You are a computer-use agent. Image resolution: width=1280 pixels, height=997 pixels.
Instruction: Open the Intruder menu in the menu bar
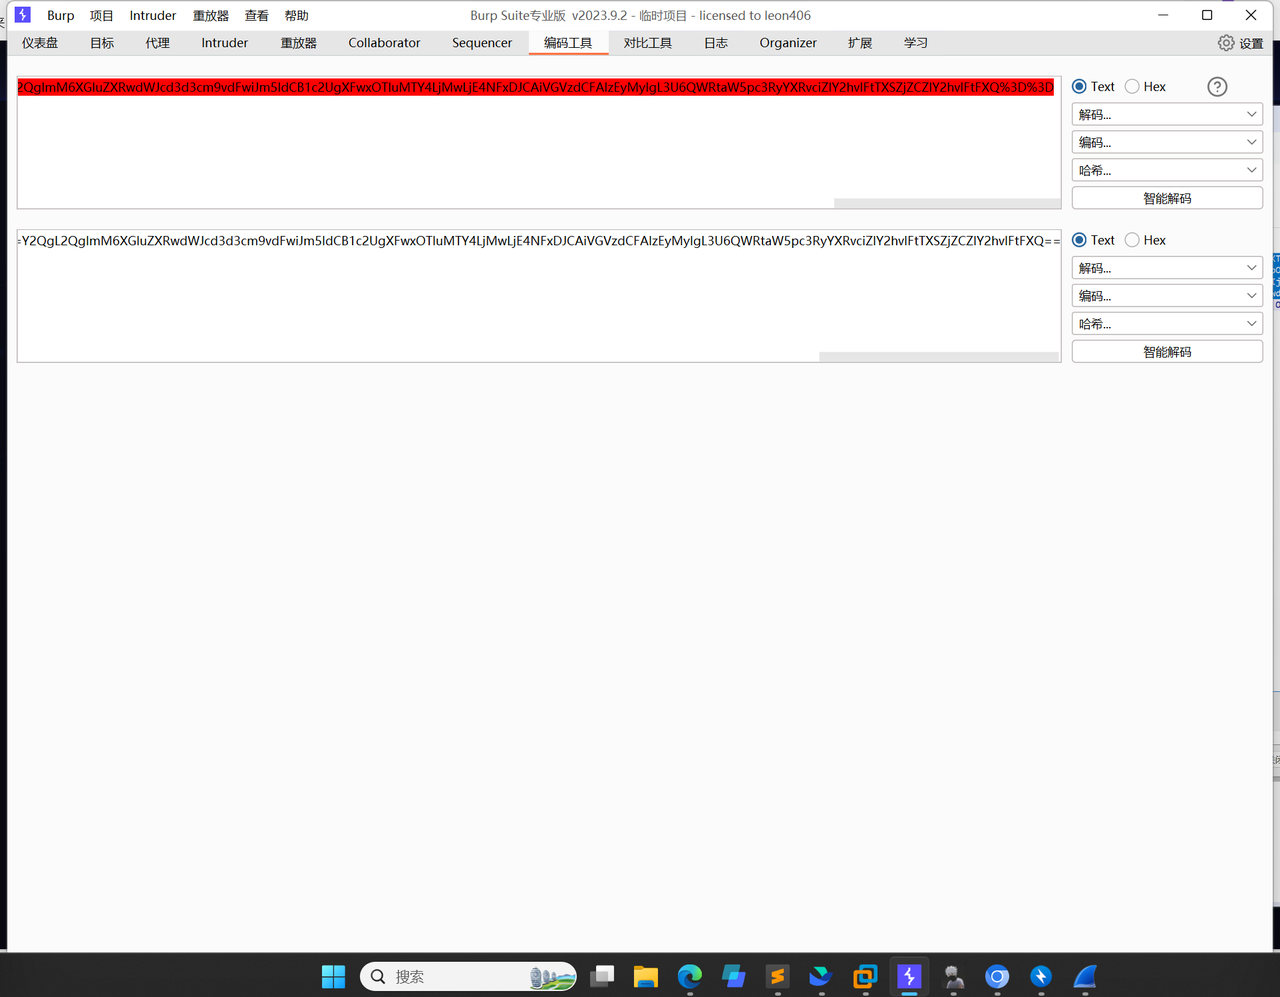[152, 16]
